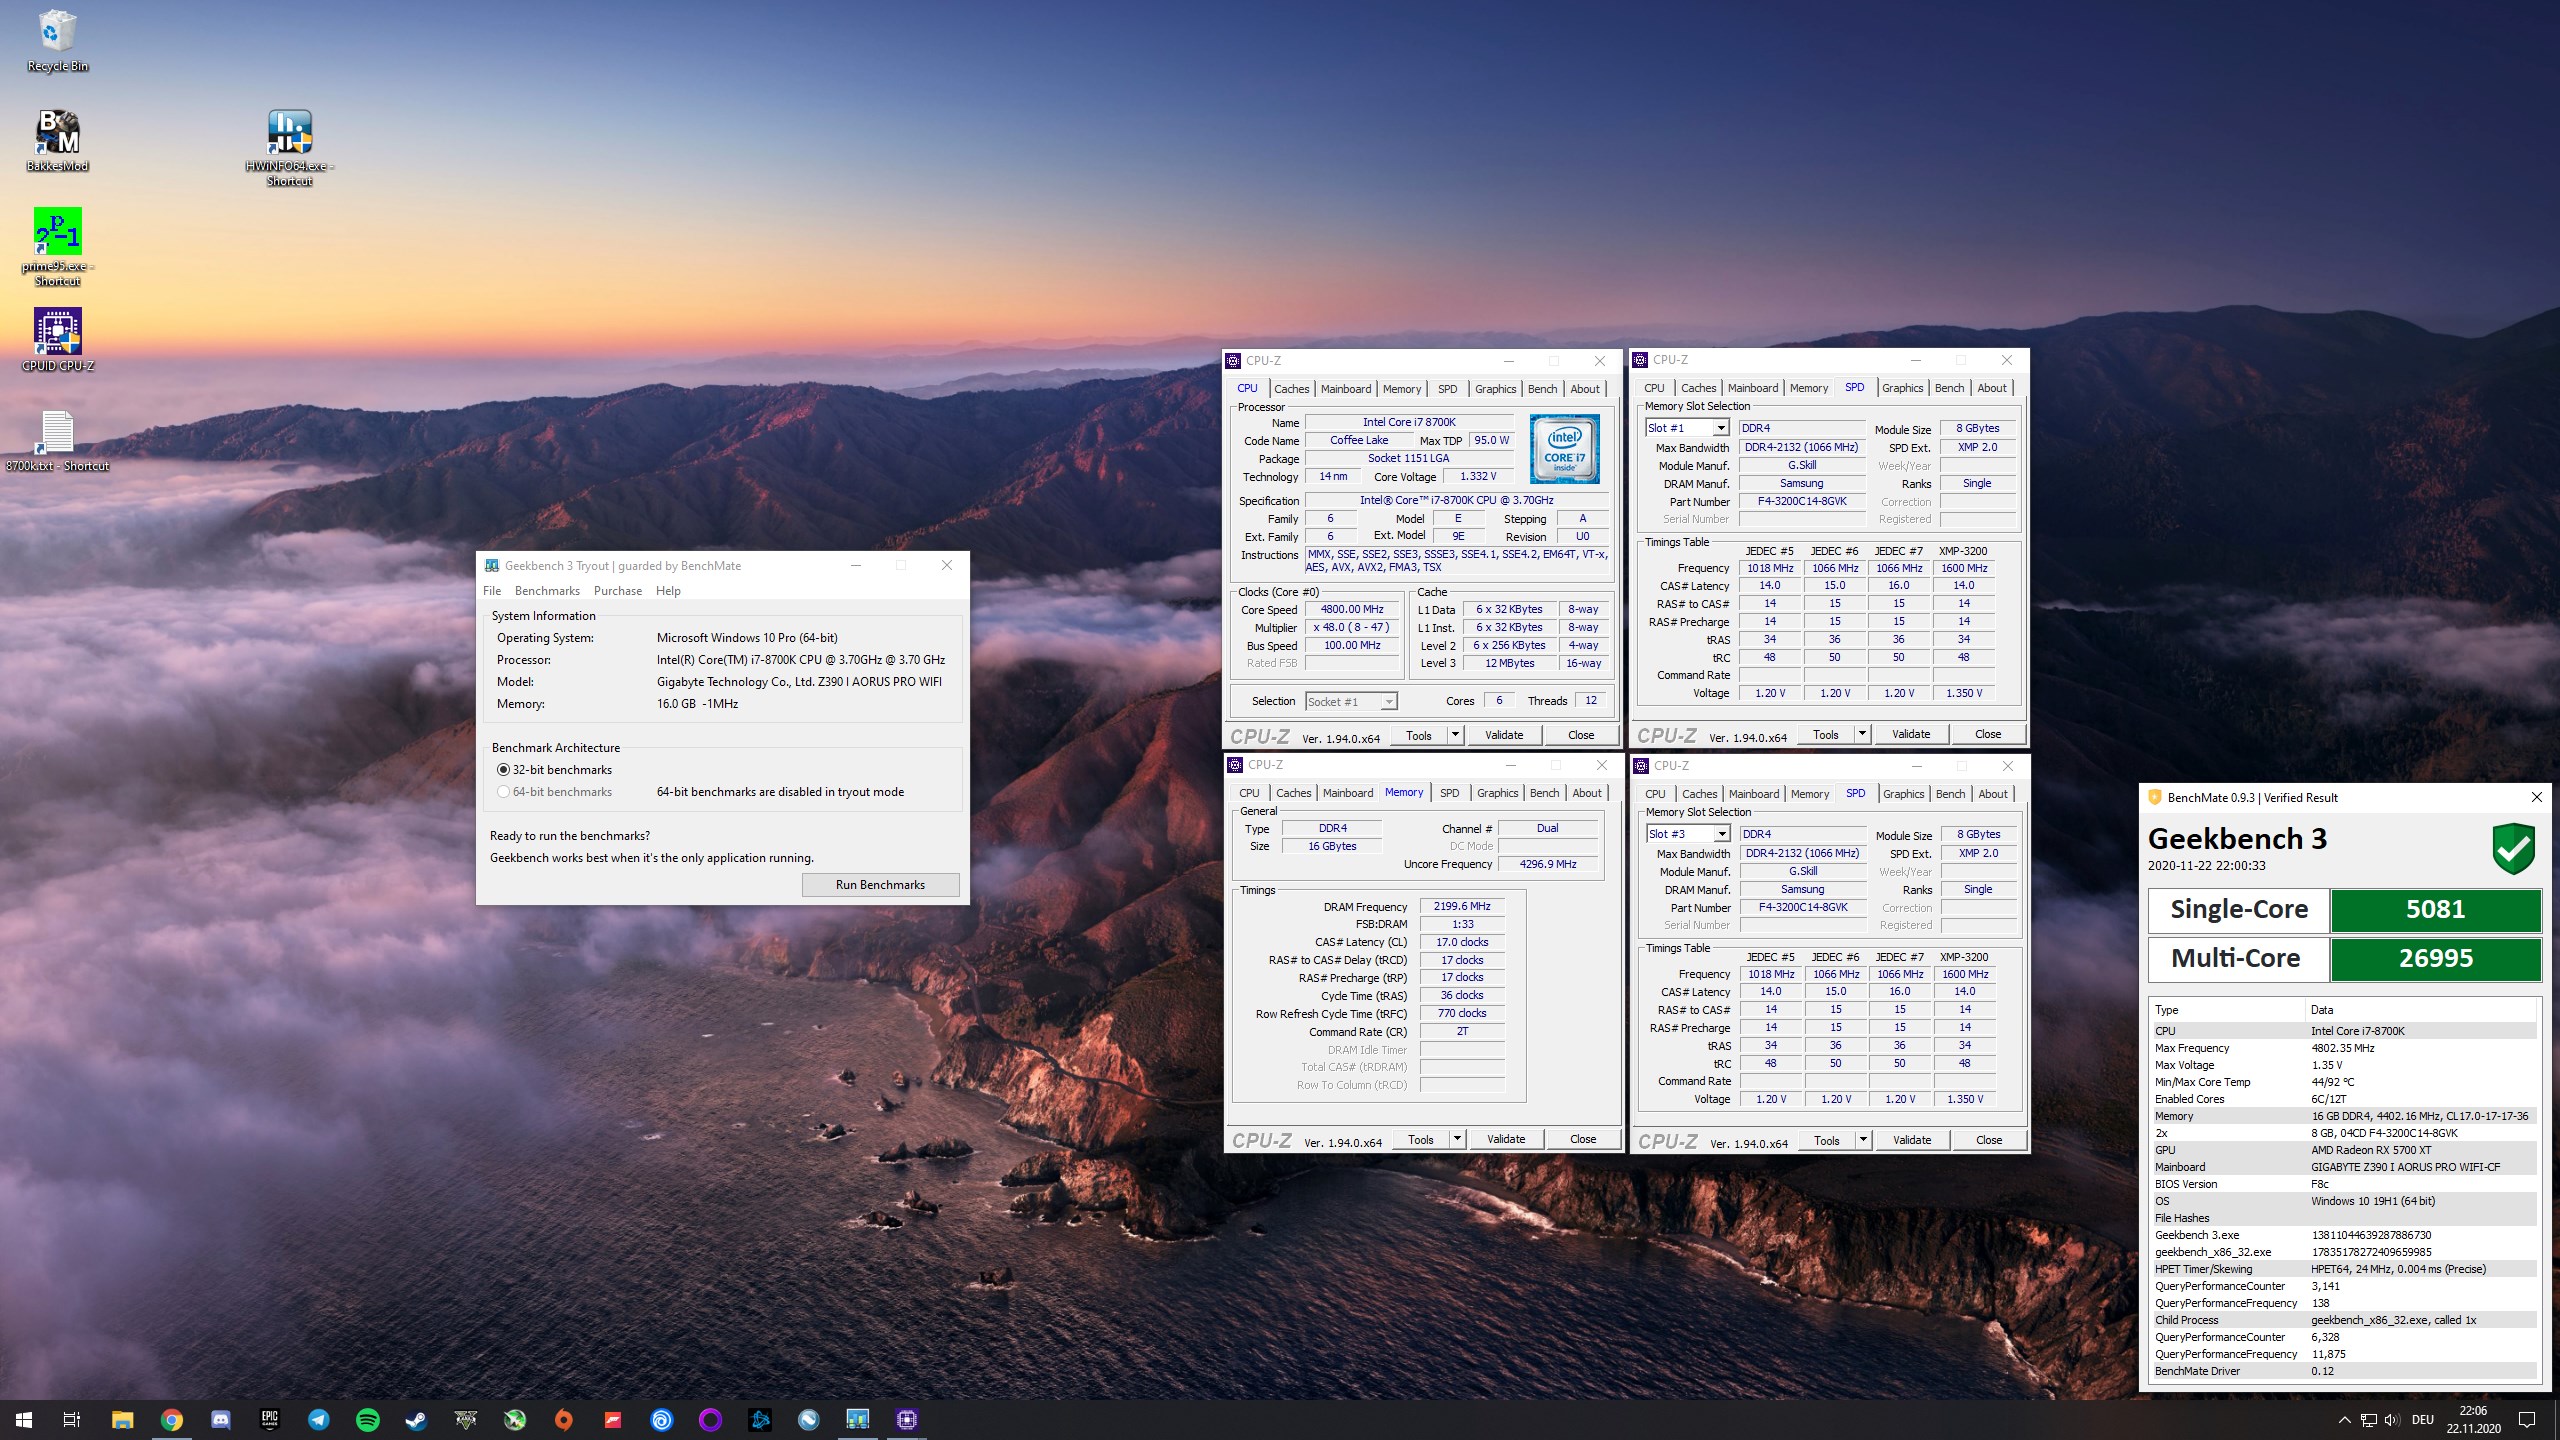Switch to Caches tab in the CPU-tab CPU-Z window
The width and height of the screenshot is (2560, 1440).
pos(1292,389)
